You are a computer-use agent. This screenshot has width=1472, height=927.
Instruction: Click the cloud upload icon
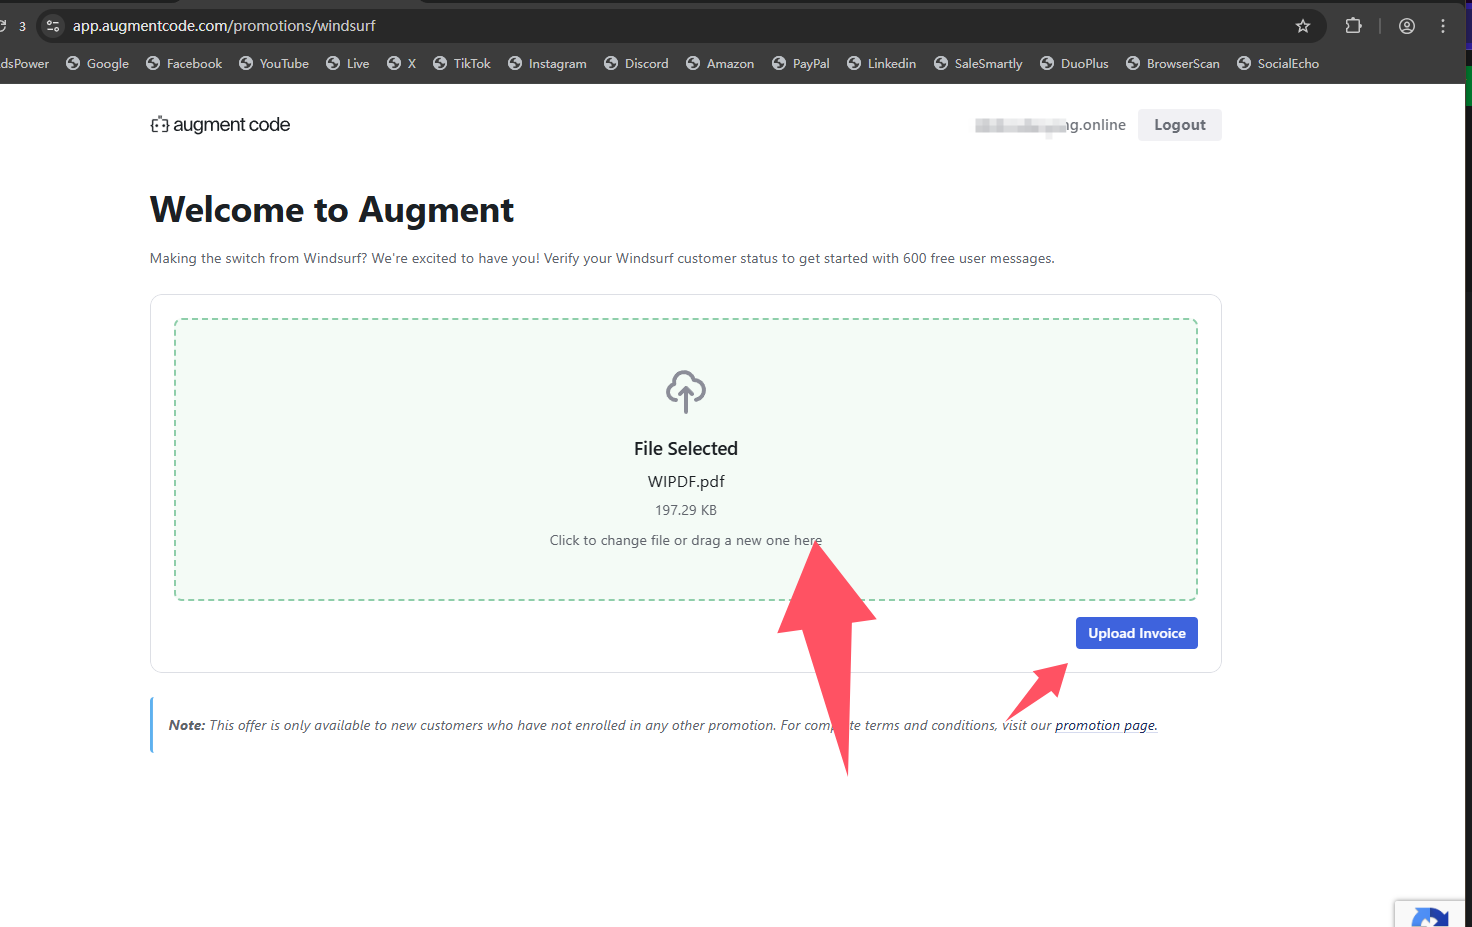[686, 391]
